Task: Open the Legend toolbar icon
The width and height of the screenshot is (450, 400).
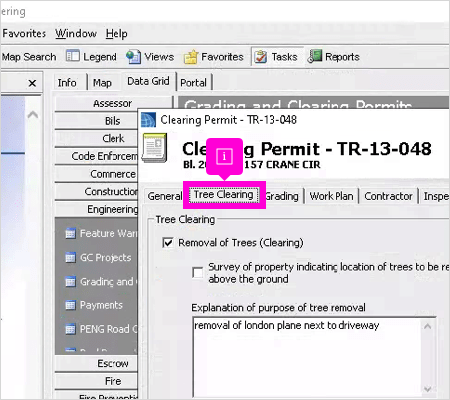Action: click(x=72, y=56)
